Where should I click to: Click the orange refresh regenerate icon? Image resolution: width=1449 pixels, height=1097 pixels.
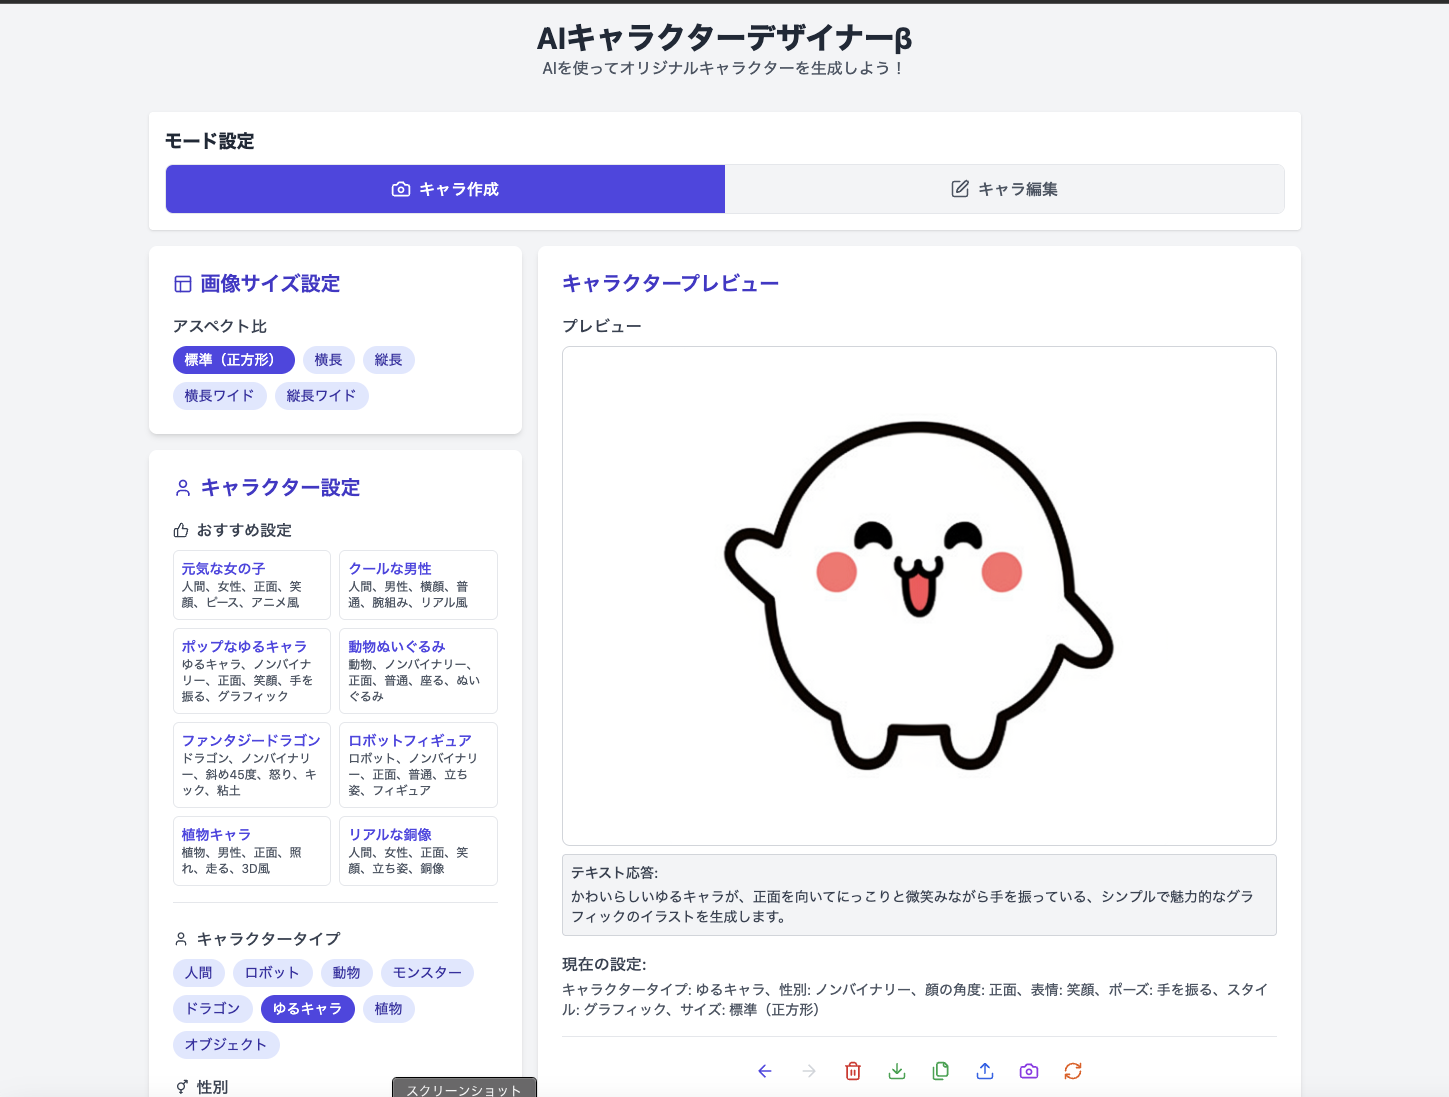(1073, 1071)
